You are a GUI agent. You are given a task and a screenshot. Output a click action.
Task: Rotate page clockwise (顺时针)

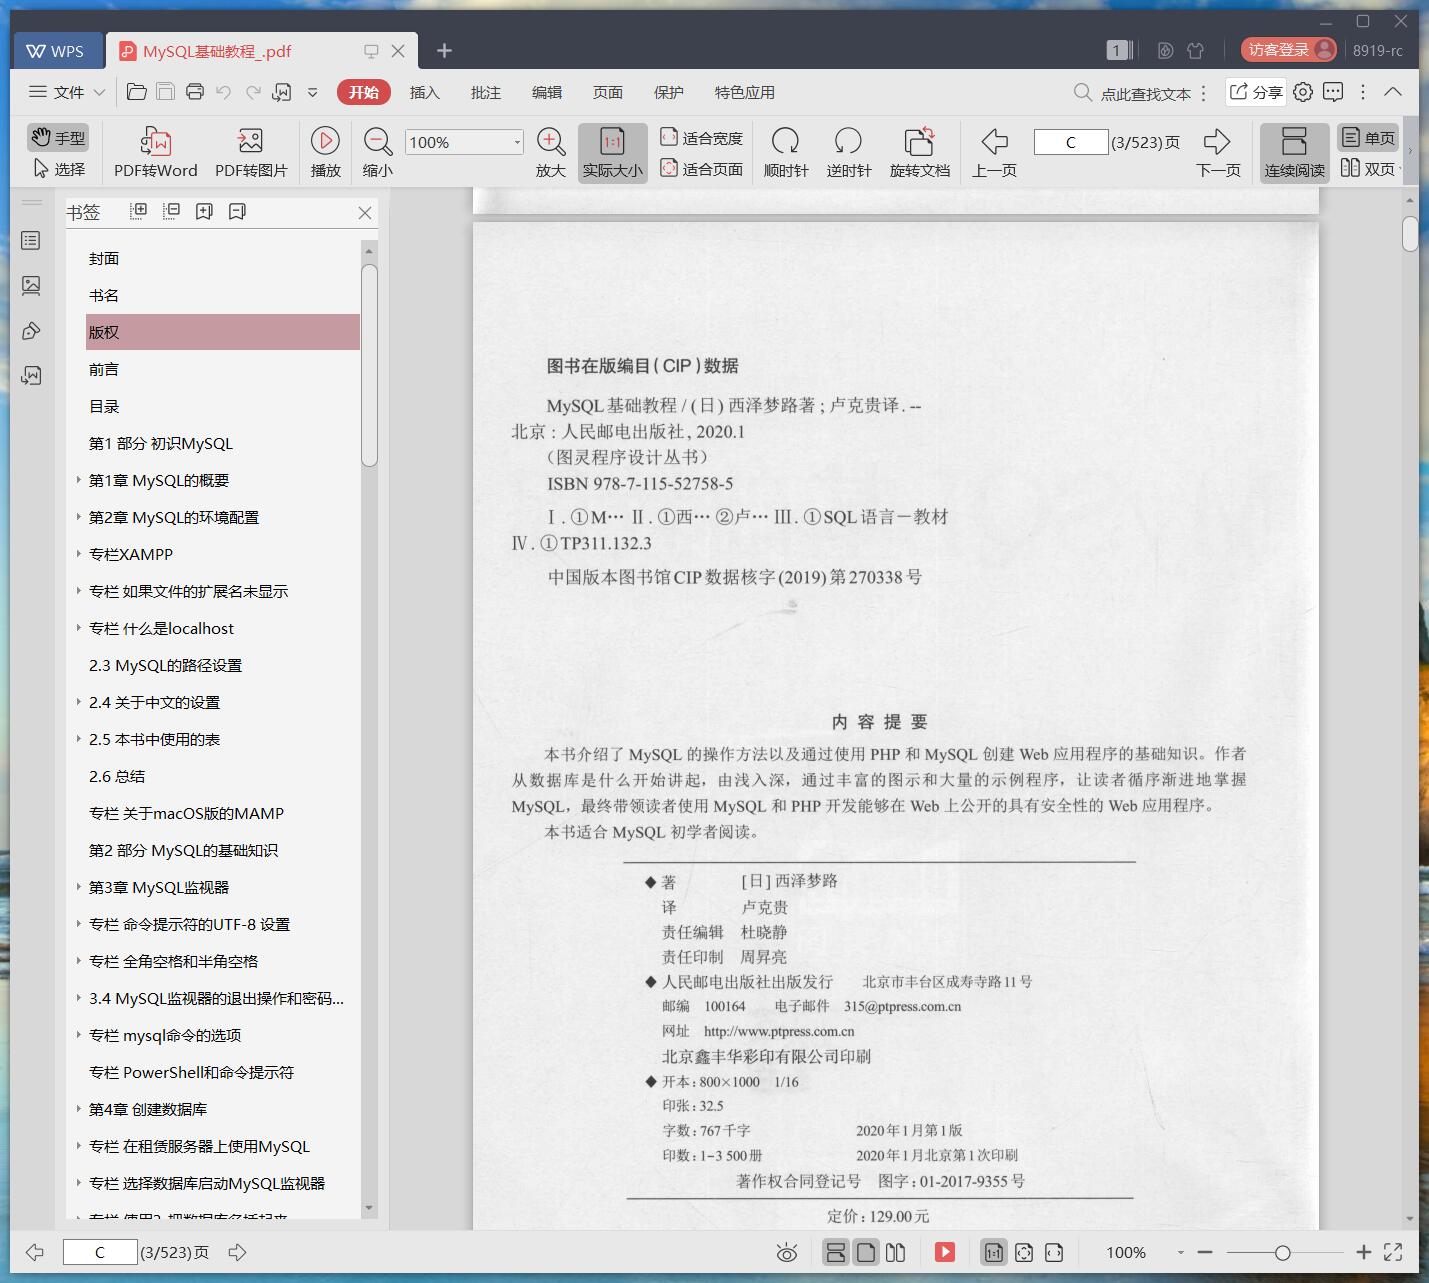point(786,152)
